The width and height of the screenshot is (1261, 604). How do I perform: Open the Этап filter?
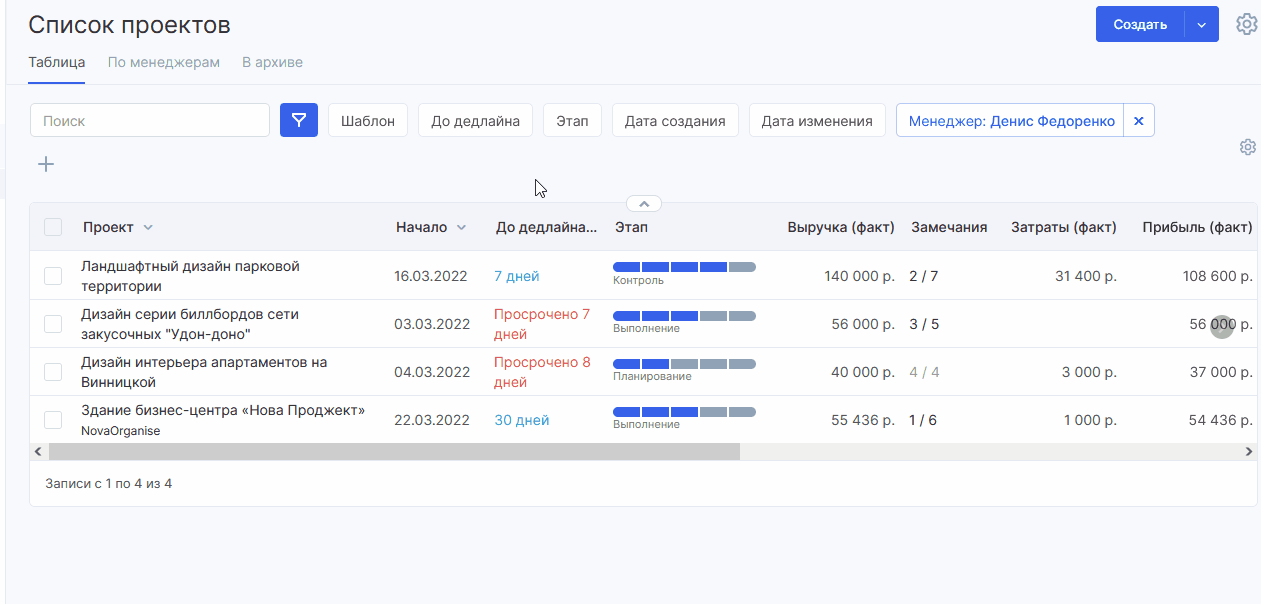point(572,121)
